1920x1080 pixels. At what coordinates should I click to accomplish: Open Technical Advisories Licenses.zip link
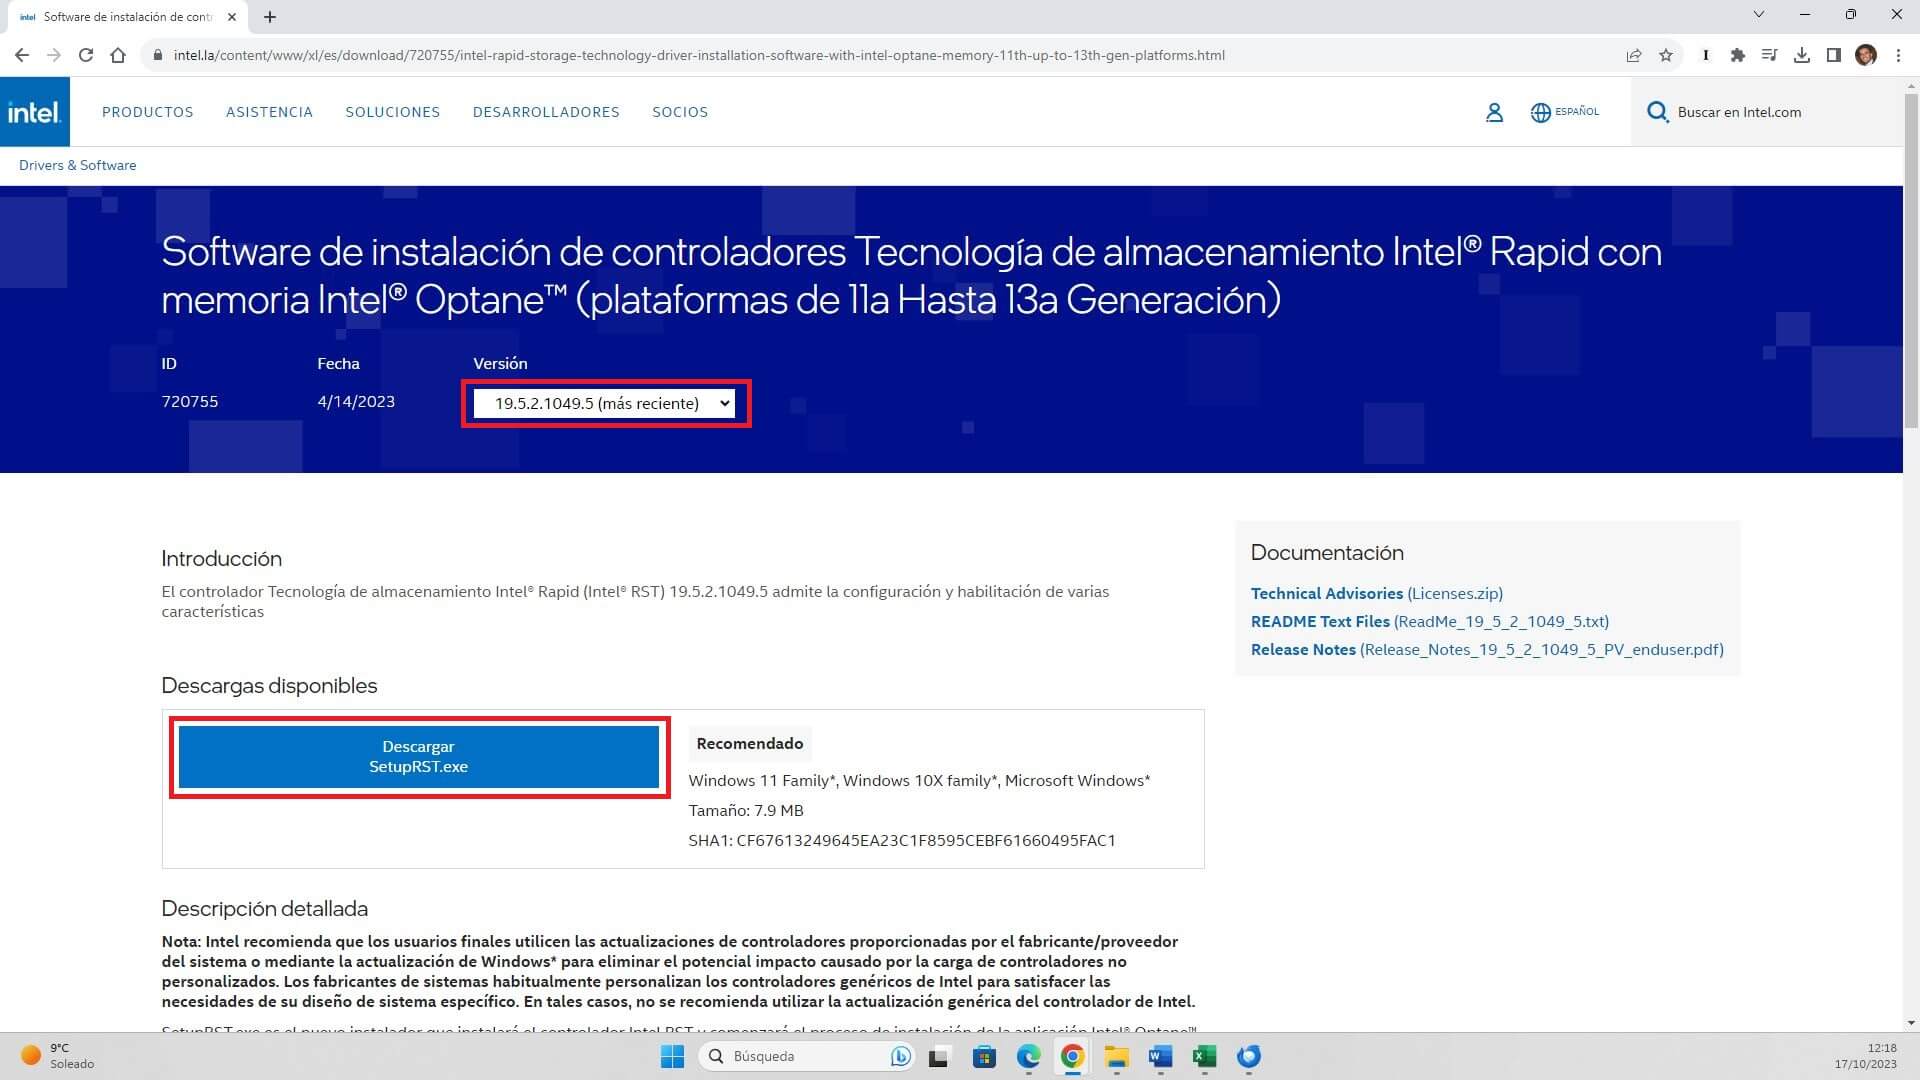click(x=1376, y=593)
